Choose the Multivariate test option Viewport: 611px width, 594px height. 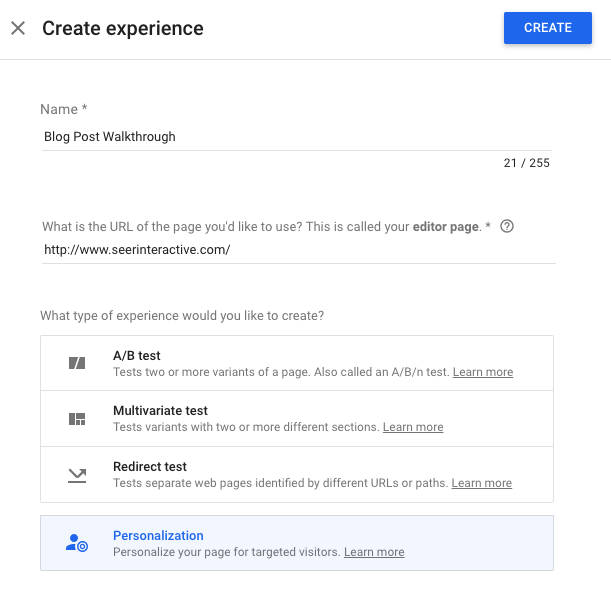coord(160,411)
